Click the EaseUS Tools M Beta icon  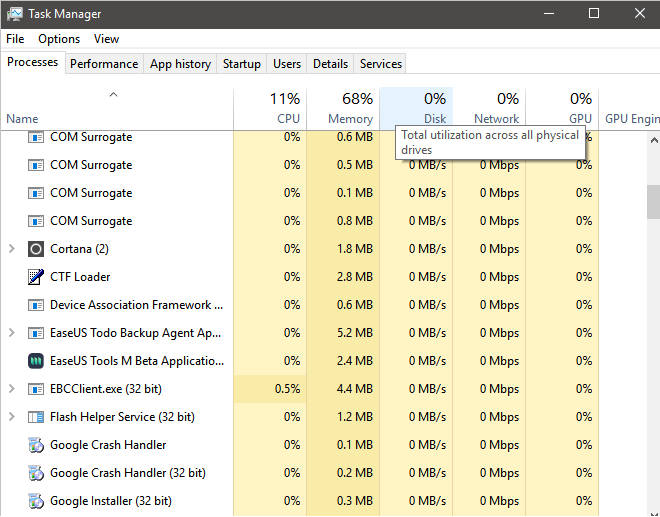click(x=36, y=361)
